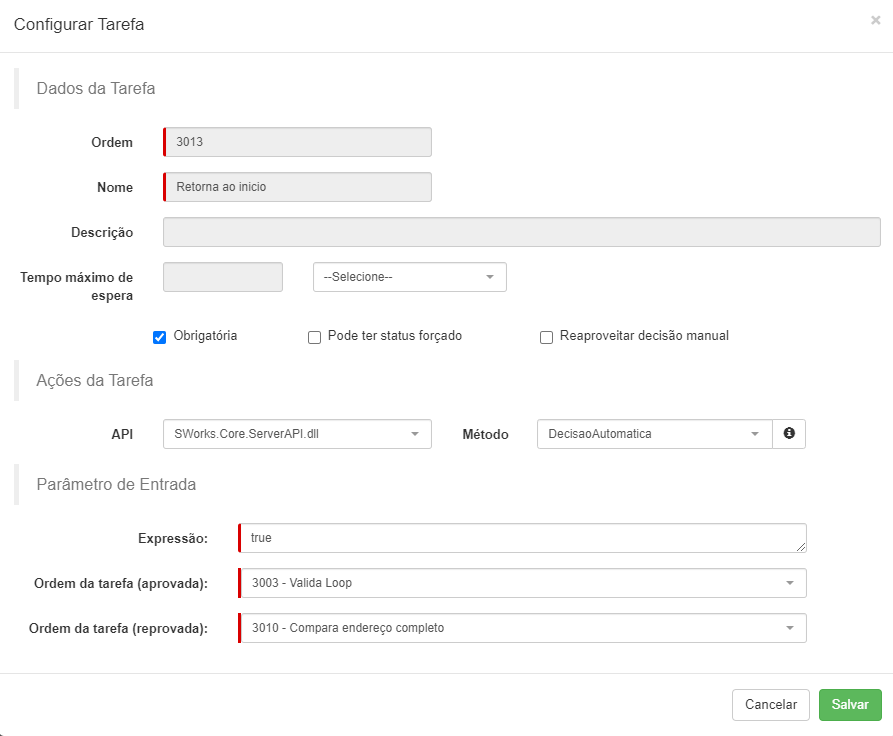Expand the approved task order dropdown
Image resolution: width=893 pixels, height=736 pixels.
(x=522, y=583)
